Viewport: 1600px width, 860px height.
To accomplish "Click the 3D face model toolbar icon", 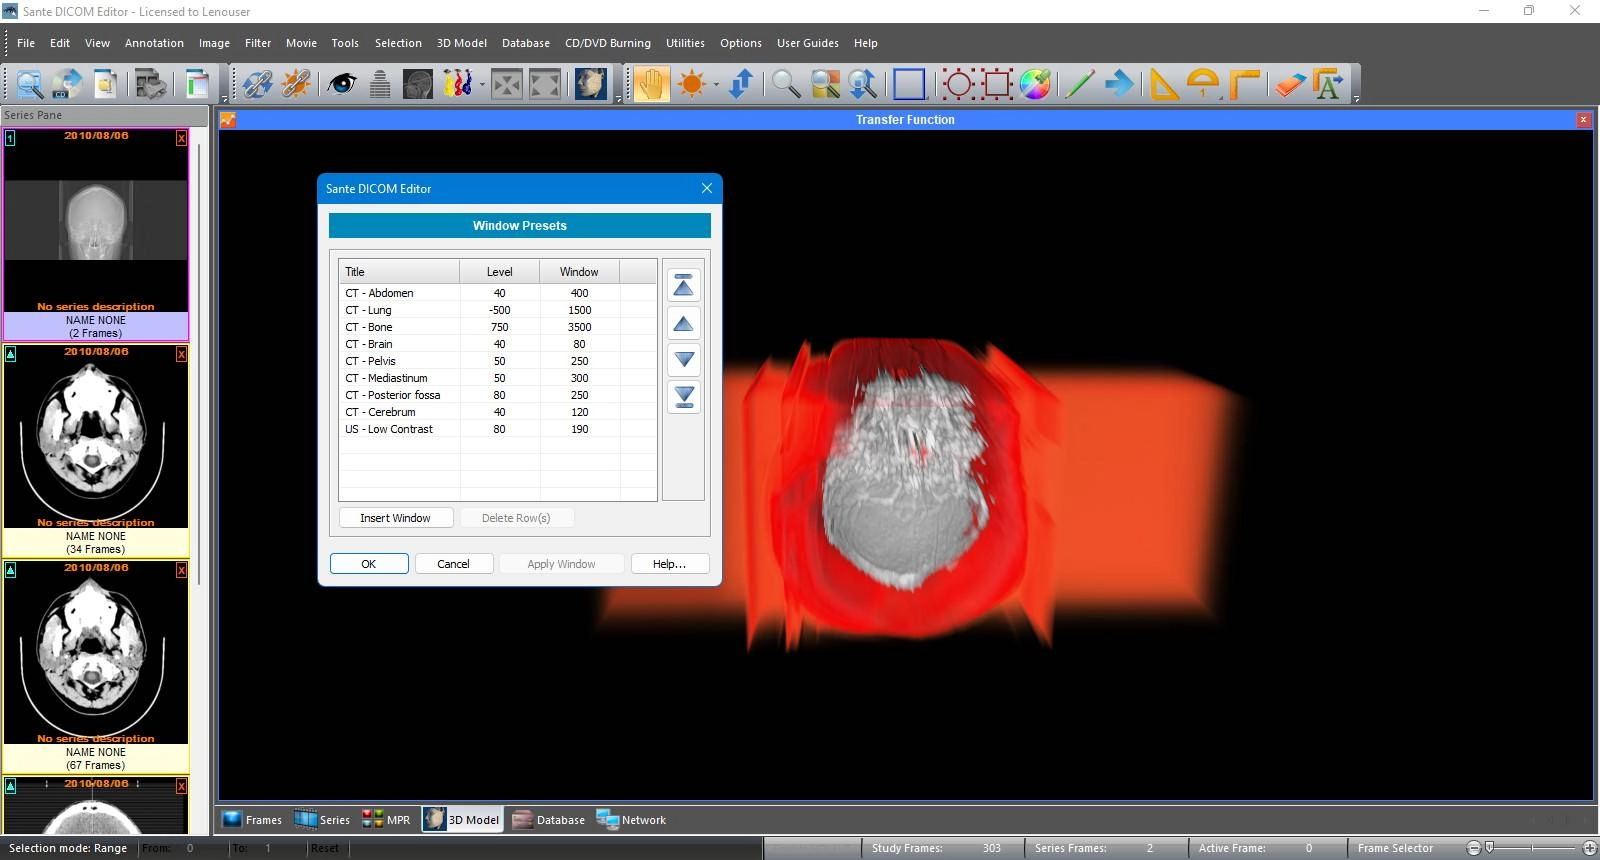I will pyautogui.click(x=591, y=84).
